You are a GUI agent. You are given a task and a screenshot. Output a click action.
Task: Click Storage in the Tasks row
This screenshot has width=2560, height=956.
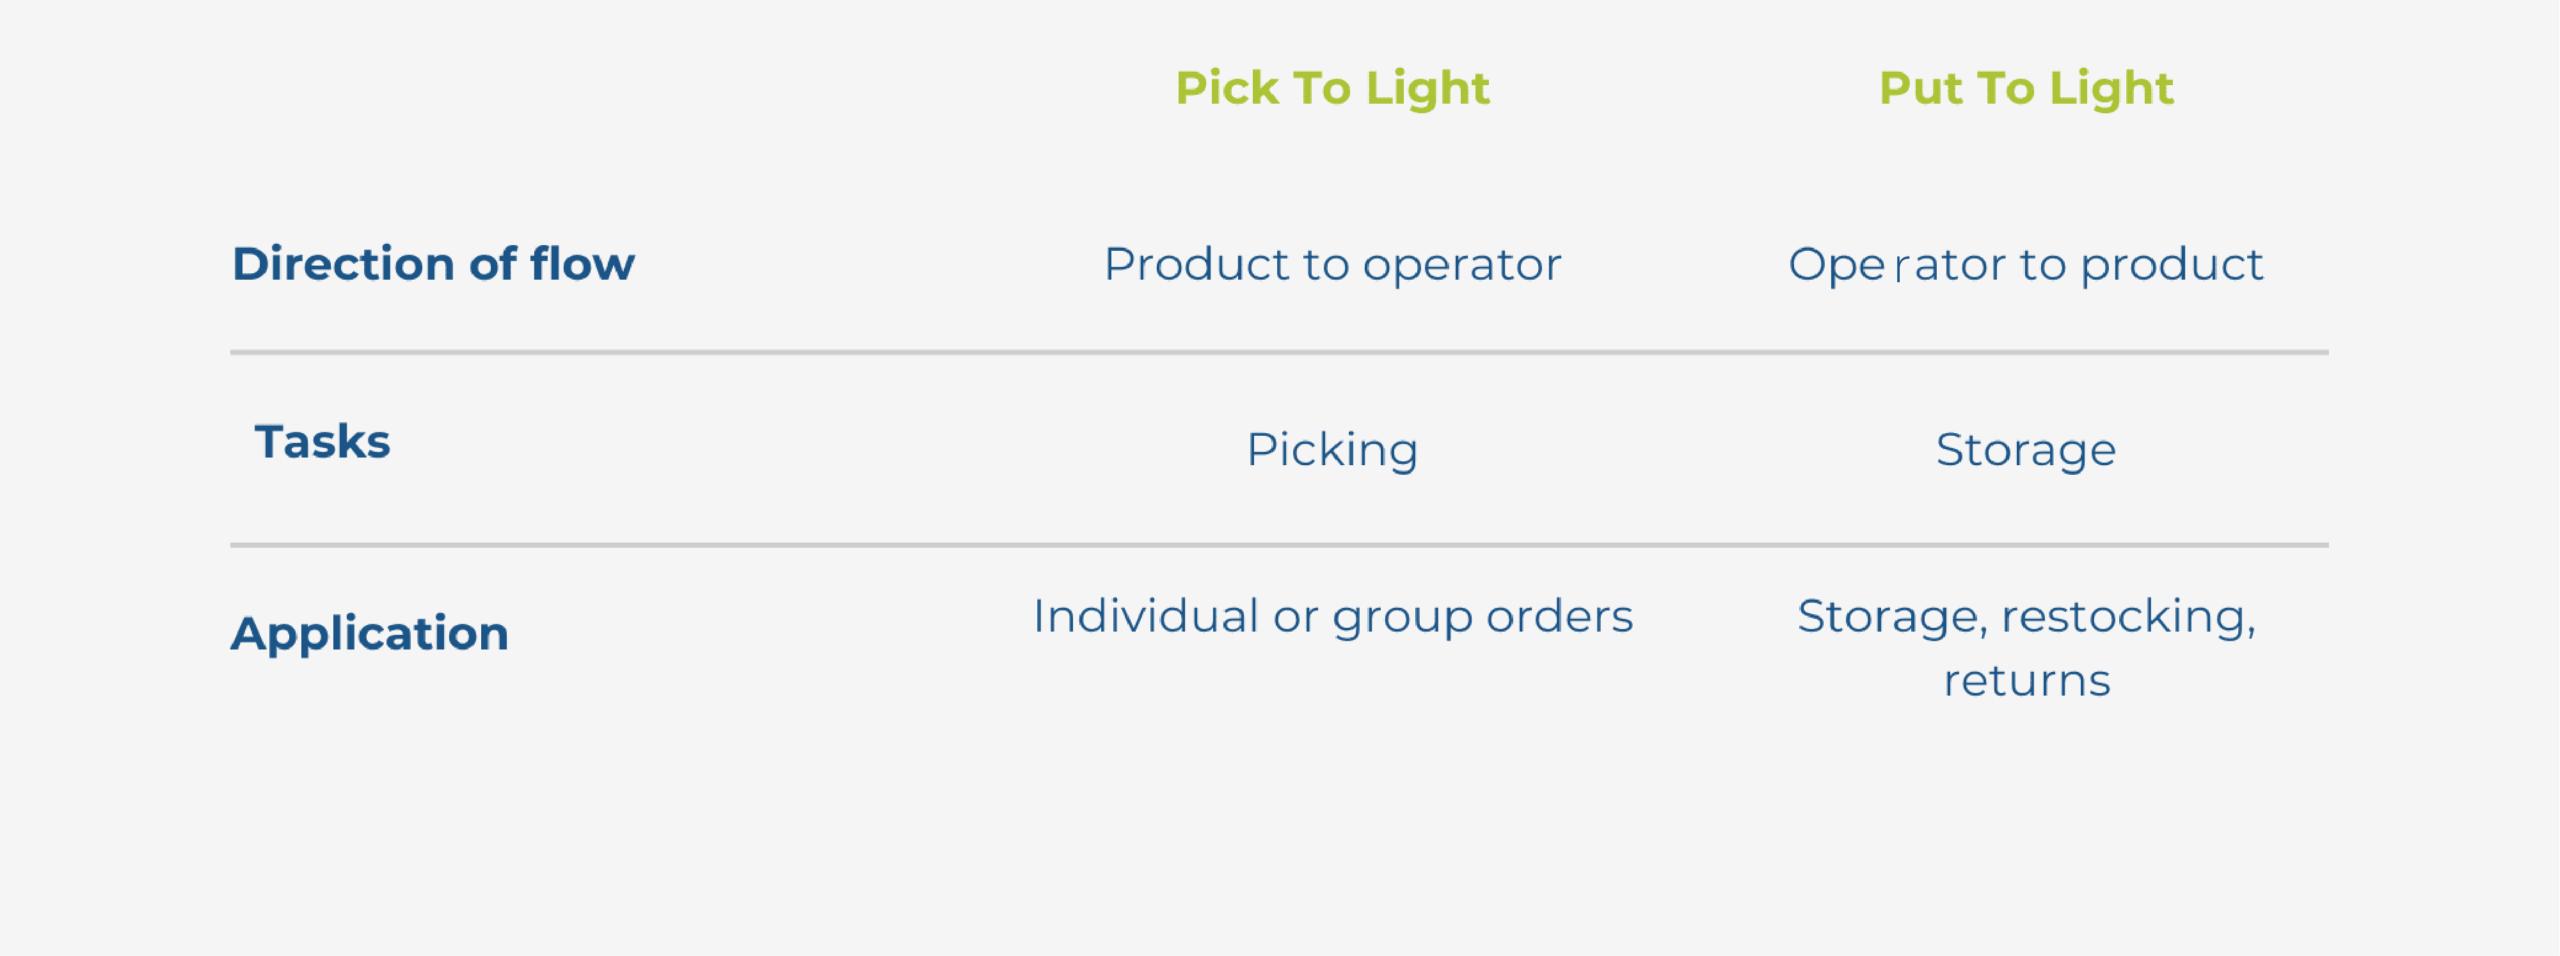2026,450
